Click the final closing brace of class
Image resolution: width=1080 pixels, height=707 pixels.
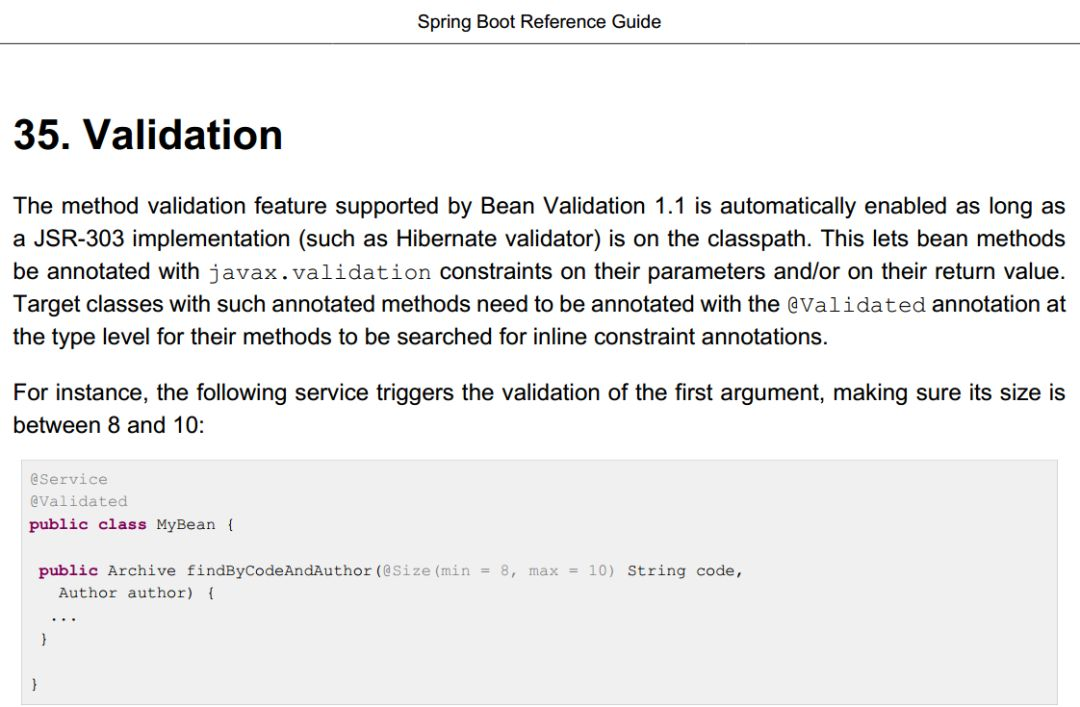[x=34, y=684]
